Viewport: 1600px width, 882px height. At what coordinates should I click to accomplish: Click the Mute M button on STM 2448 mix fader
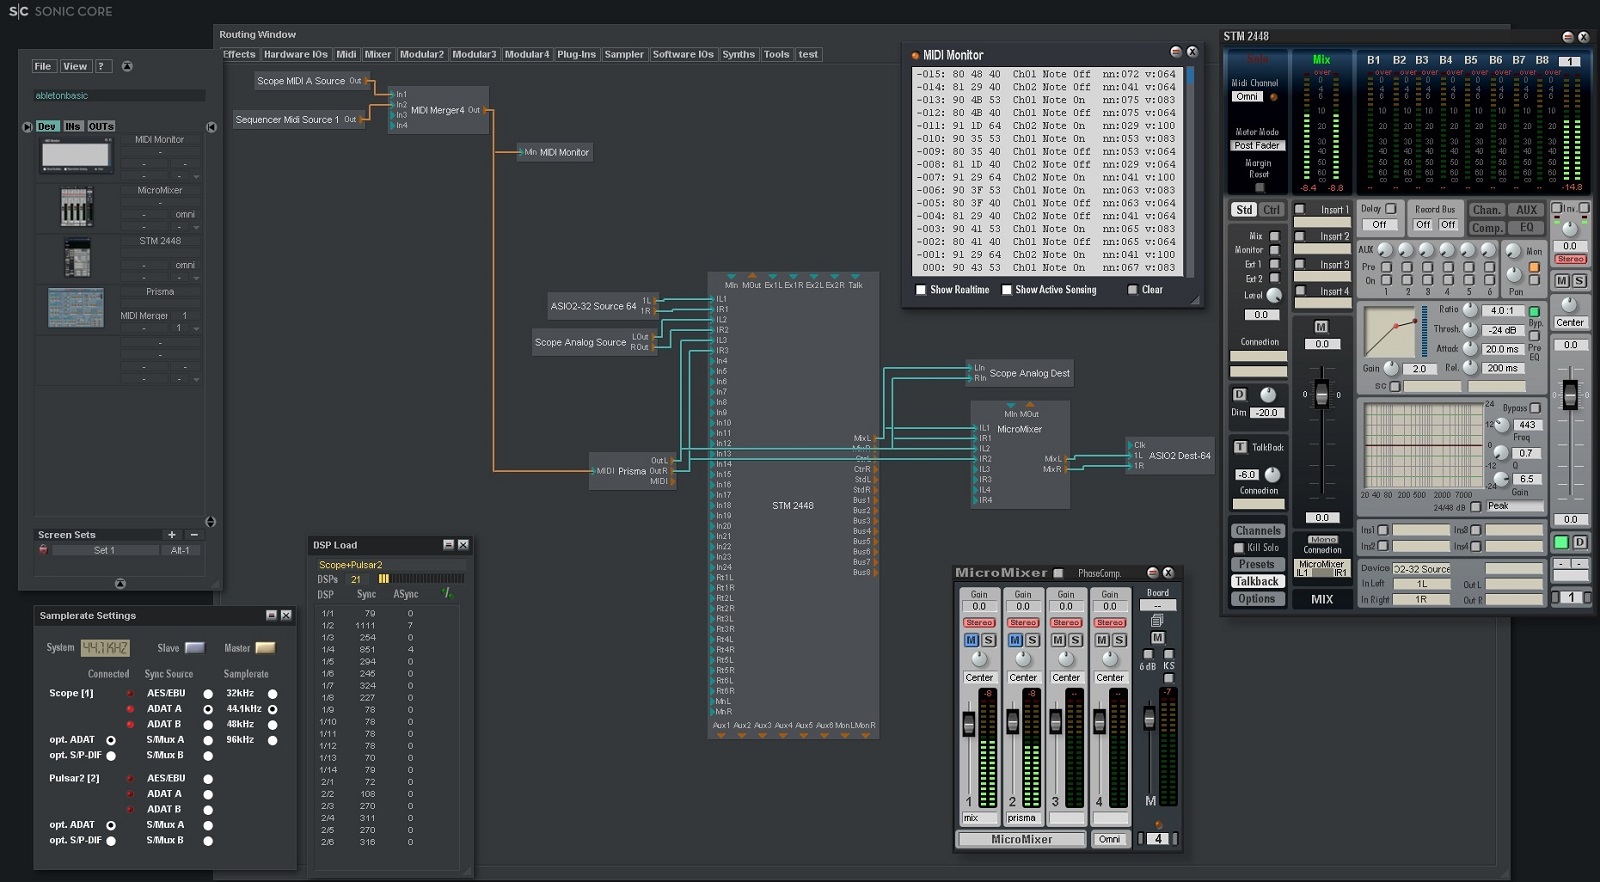[1321, 327]
